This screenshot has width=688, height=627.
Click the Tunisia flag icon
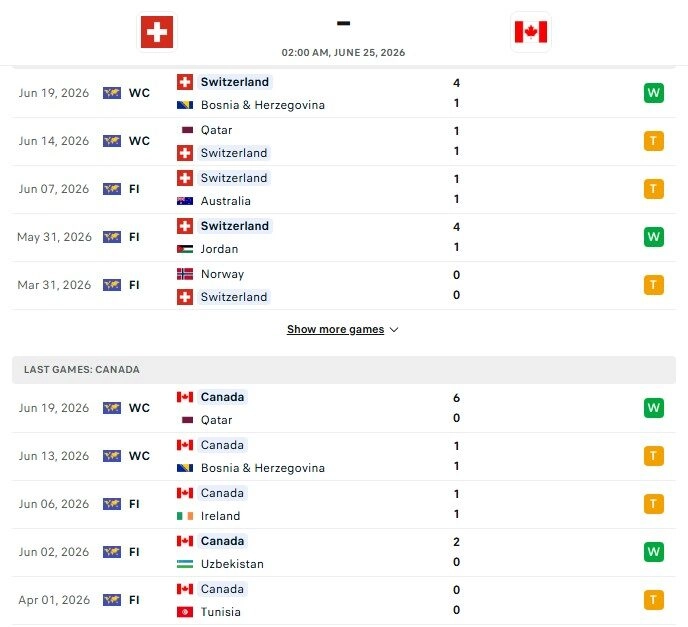click(185, 612)
